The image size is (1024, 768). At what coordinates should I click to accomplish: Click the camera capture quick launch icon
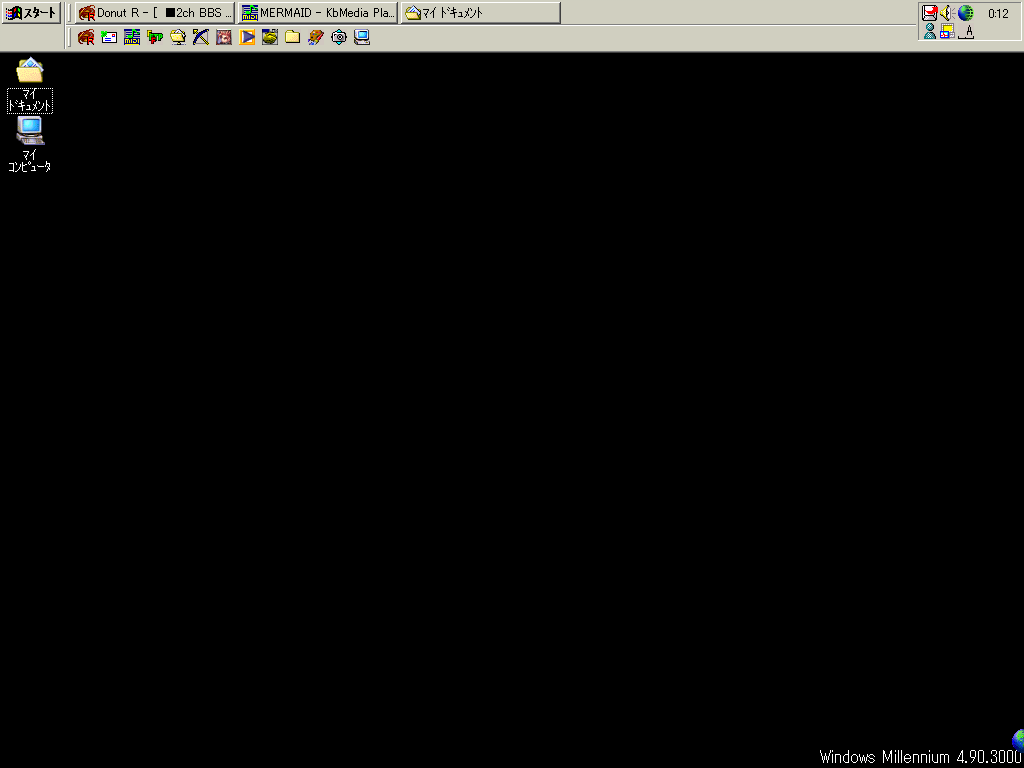[339, 37]
